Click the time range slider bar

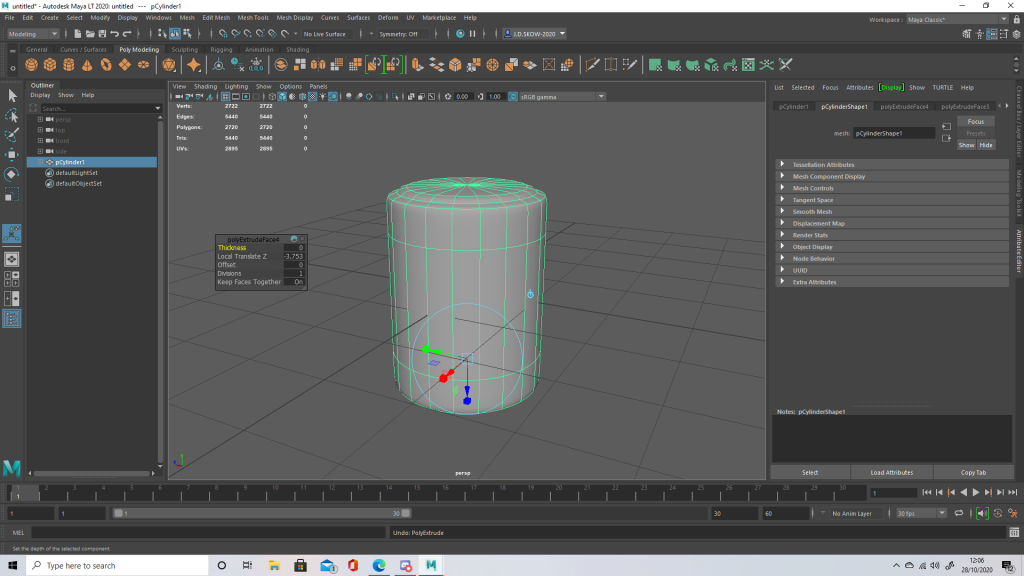click(x=260, y=513)
